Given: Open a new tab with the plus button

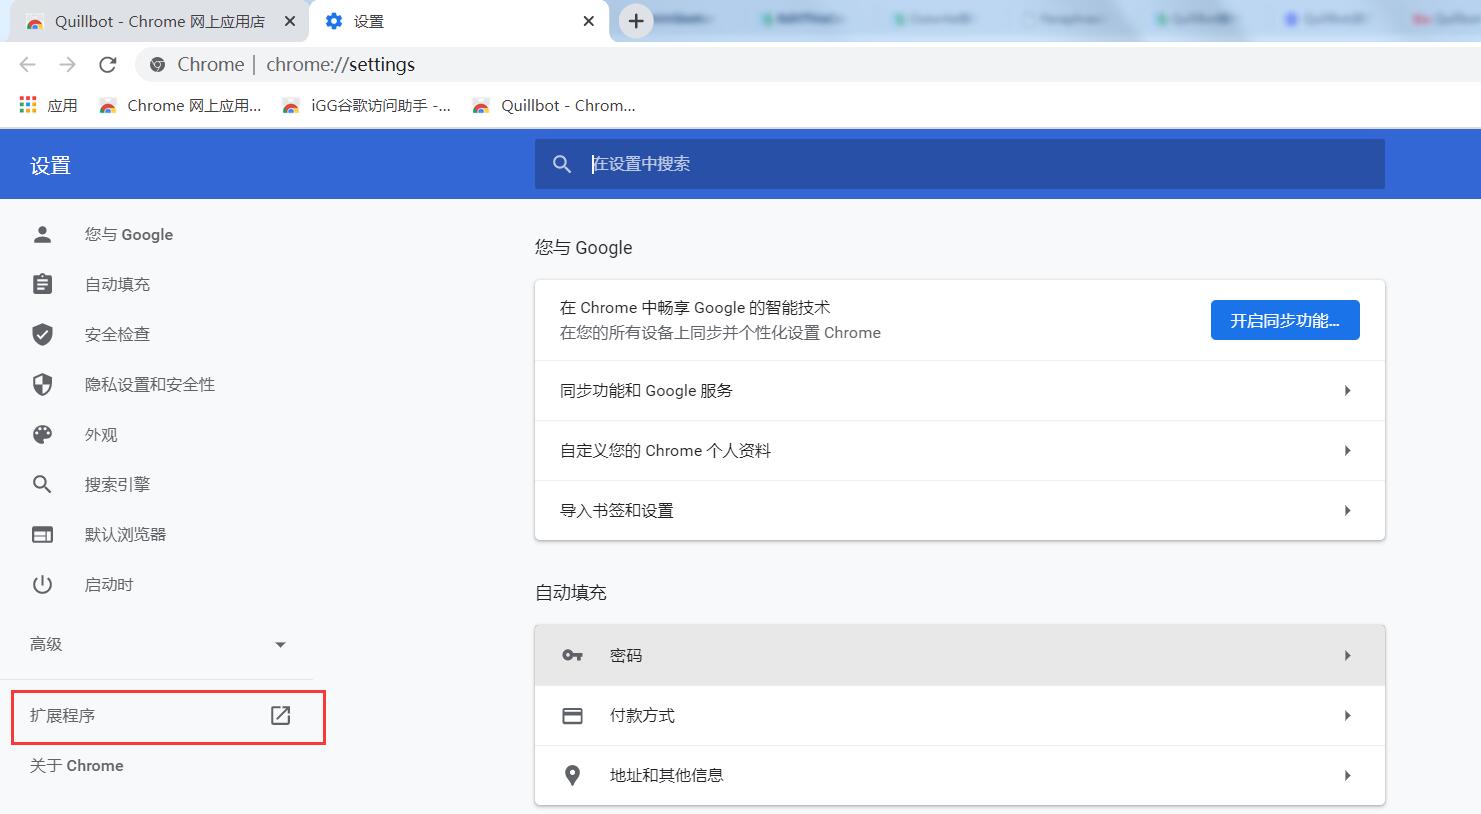Looking at the screenshot, I should coord(636,21).
